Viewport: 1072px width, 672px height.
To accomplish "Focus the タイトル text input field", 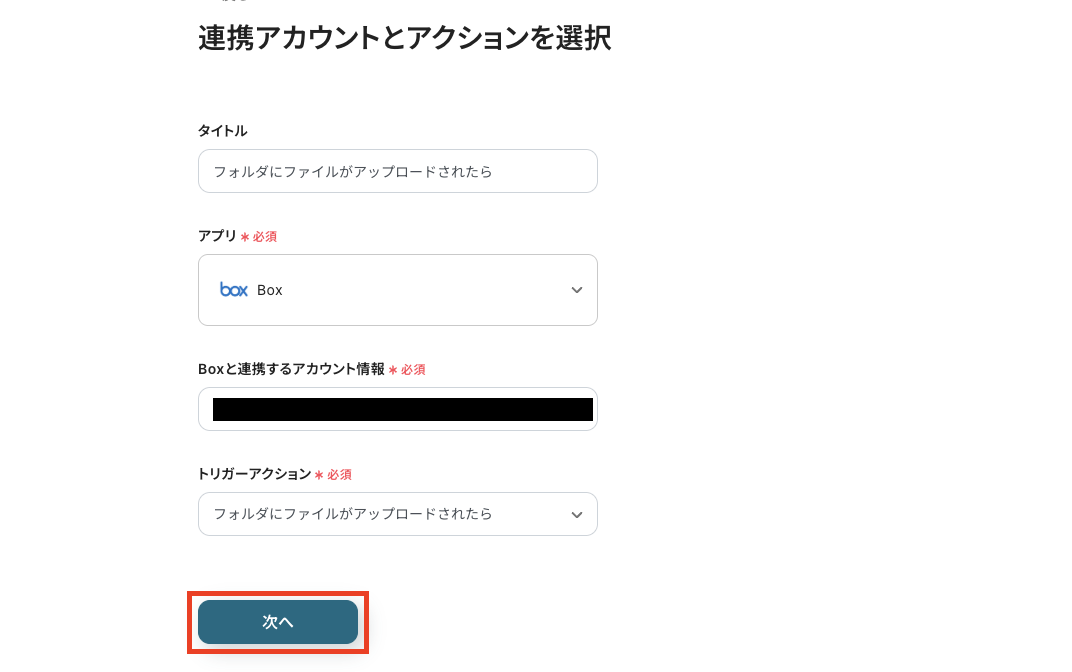I will 397,171.
